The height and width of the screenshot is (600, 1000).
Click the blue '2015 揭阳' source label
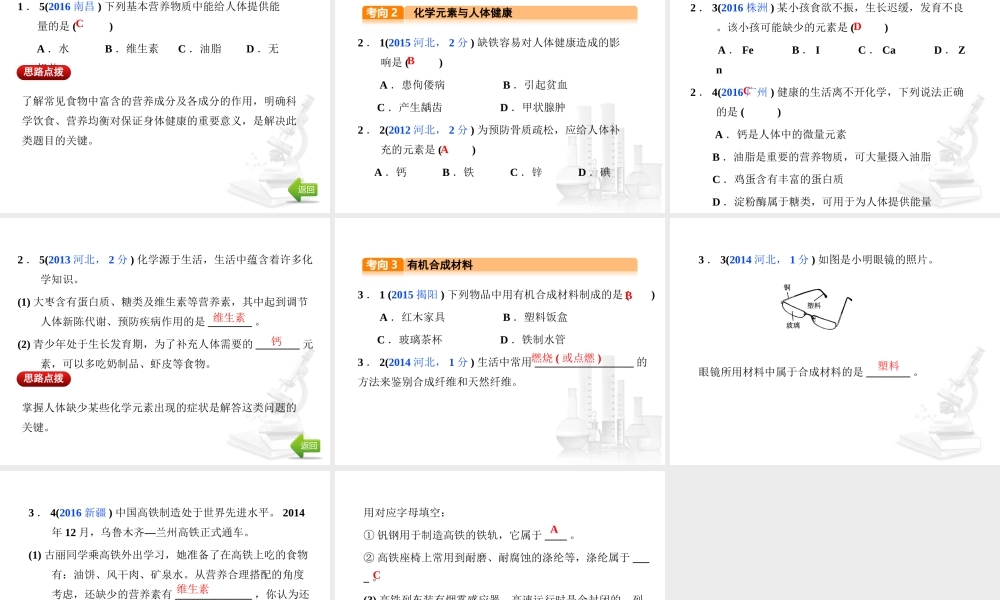point(415,295)
